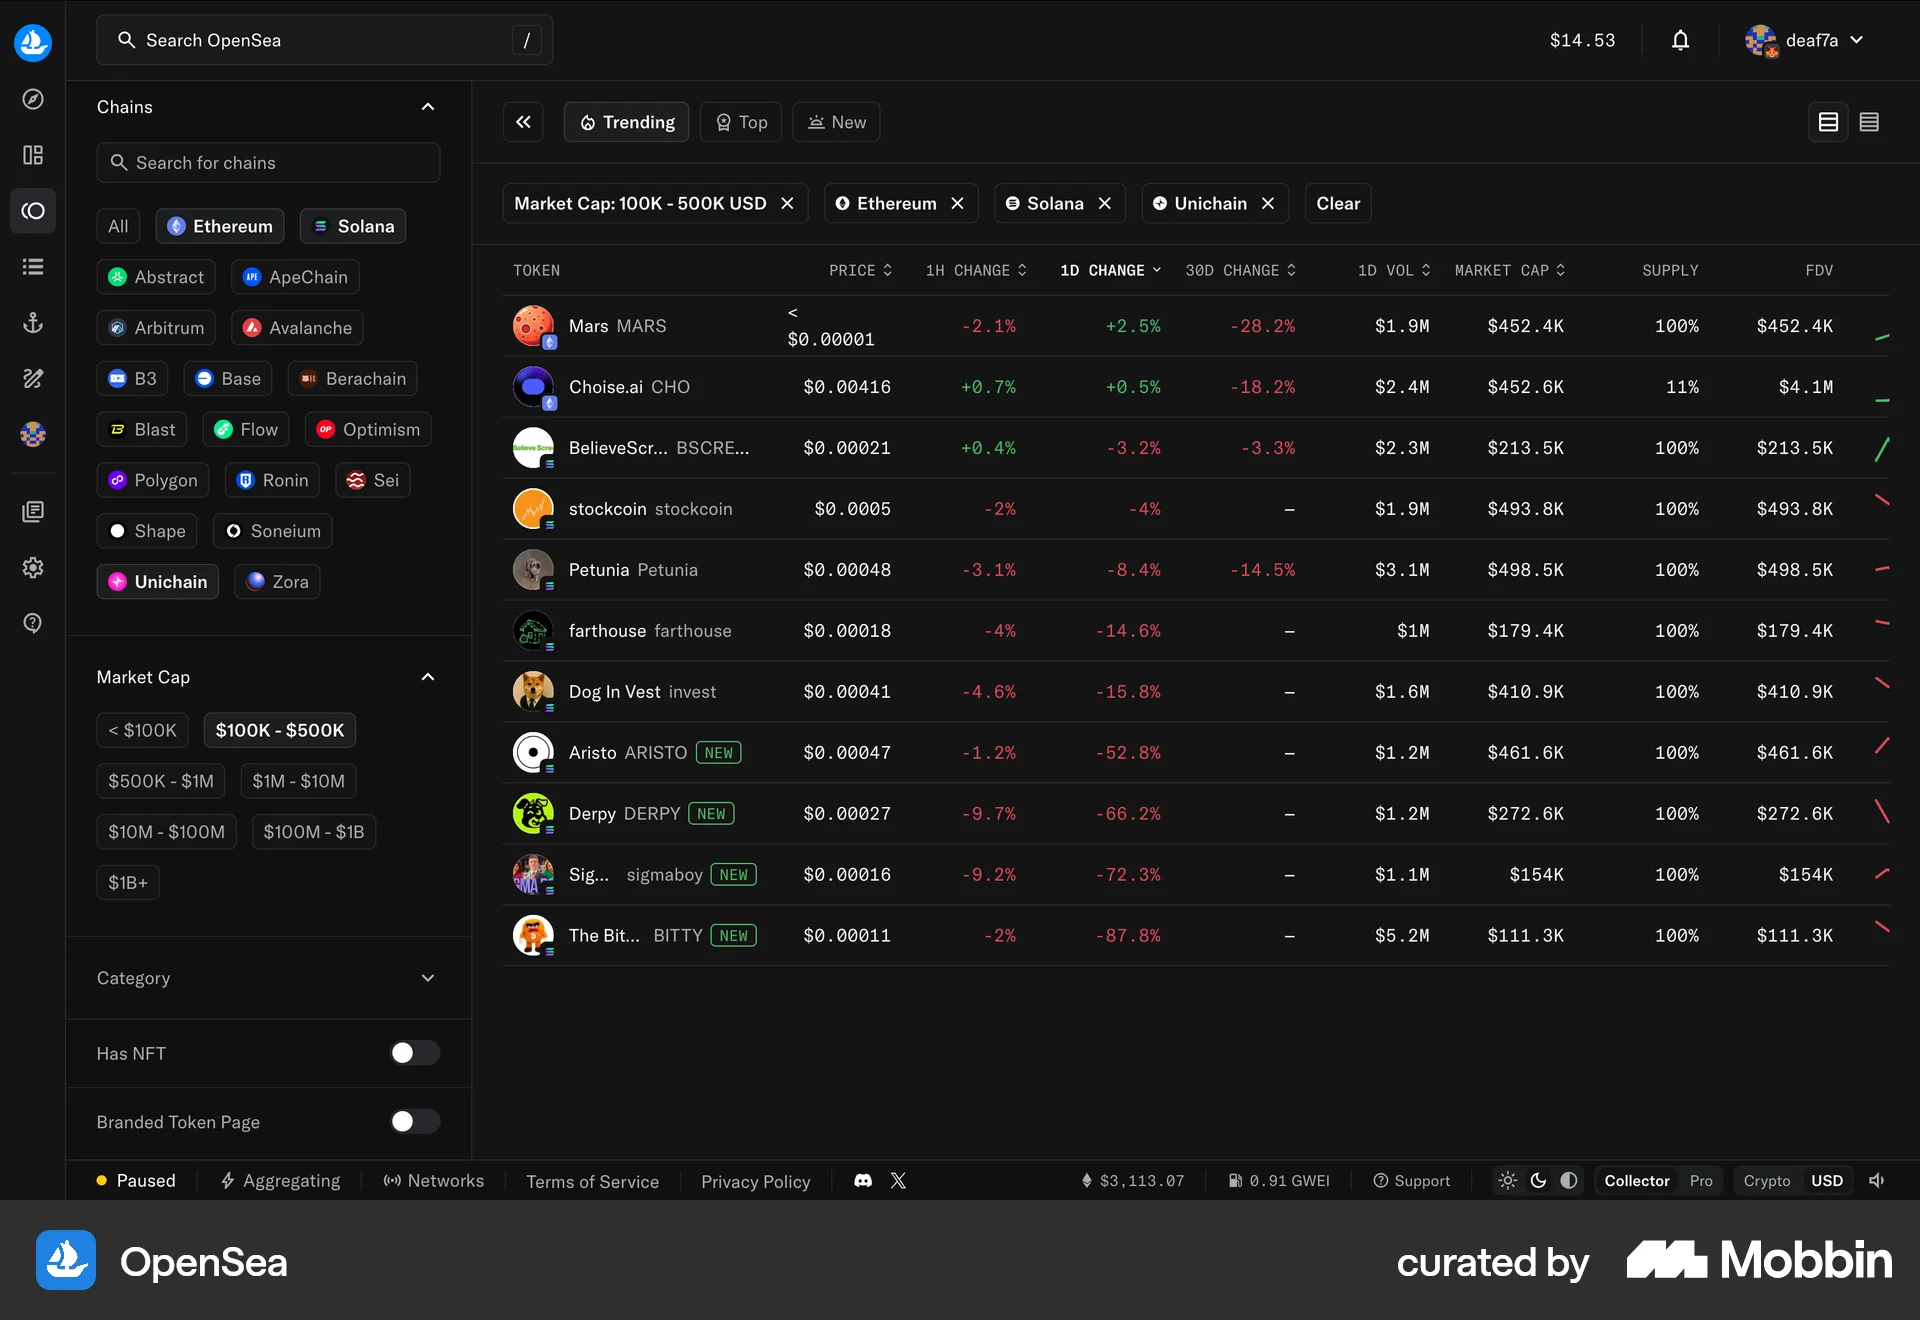The height and width of the screenshot is (1320, 1920).
Task: Select the $1M - $10M market cap
Action: (298, 781)
